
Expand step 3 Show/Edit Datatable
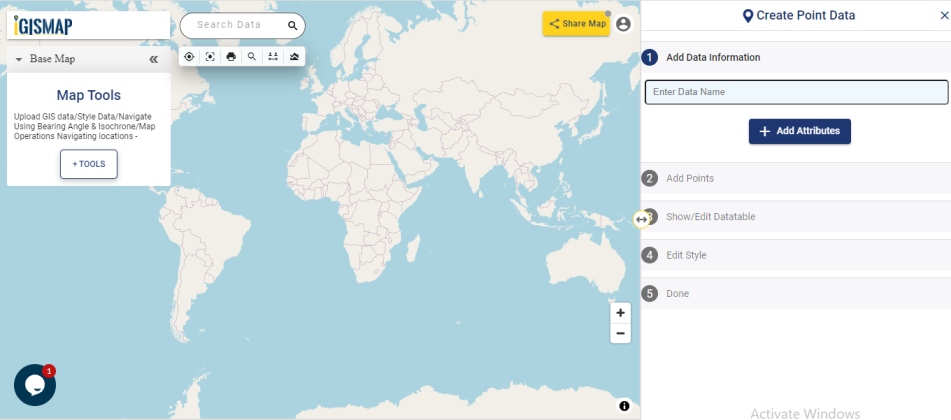796,217
